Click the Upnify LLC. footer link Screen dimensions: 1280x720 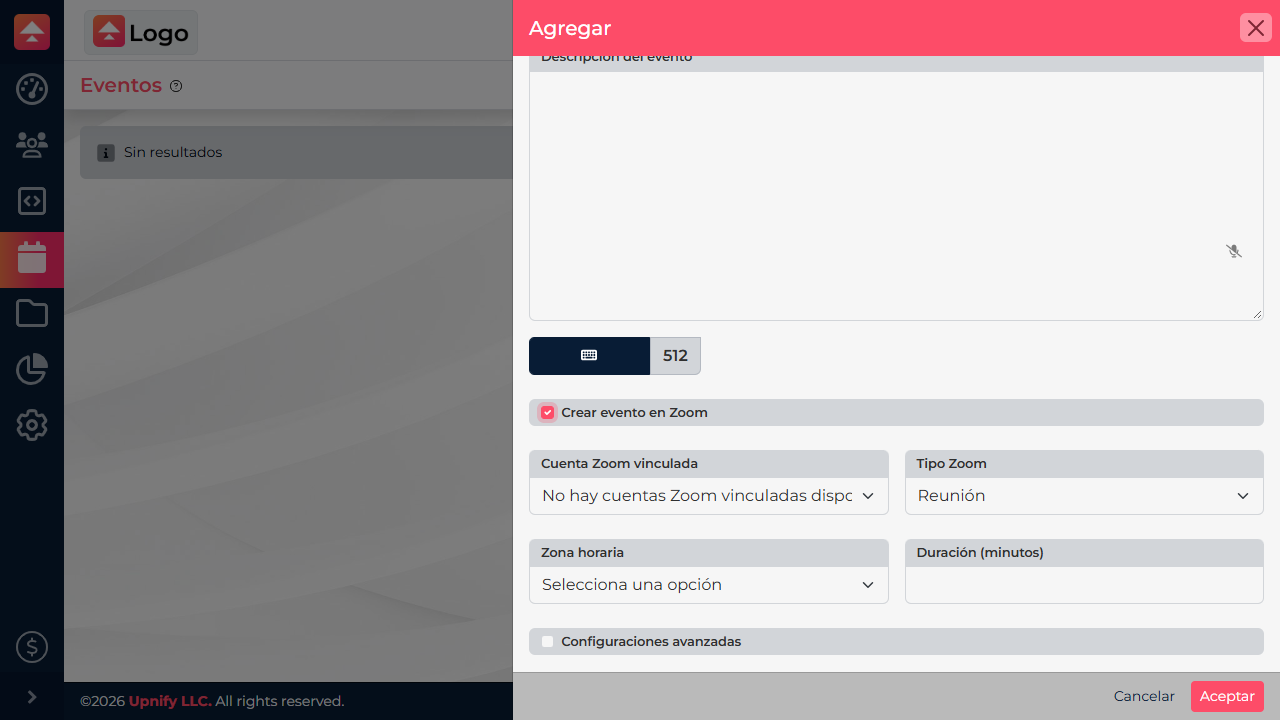click(x=170, y=701)
